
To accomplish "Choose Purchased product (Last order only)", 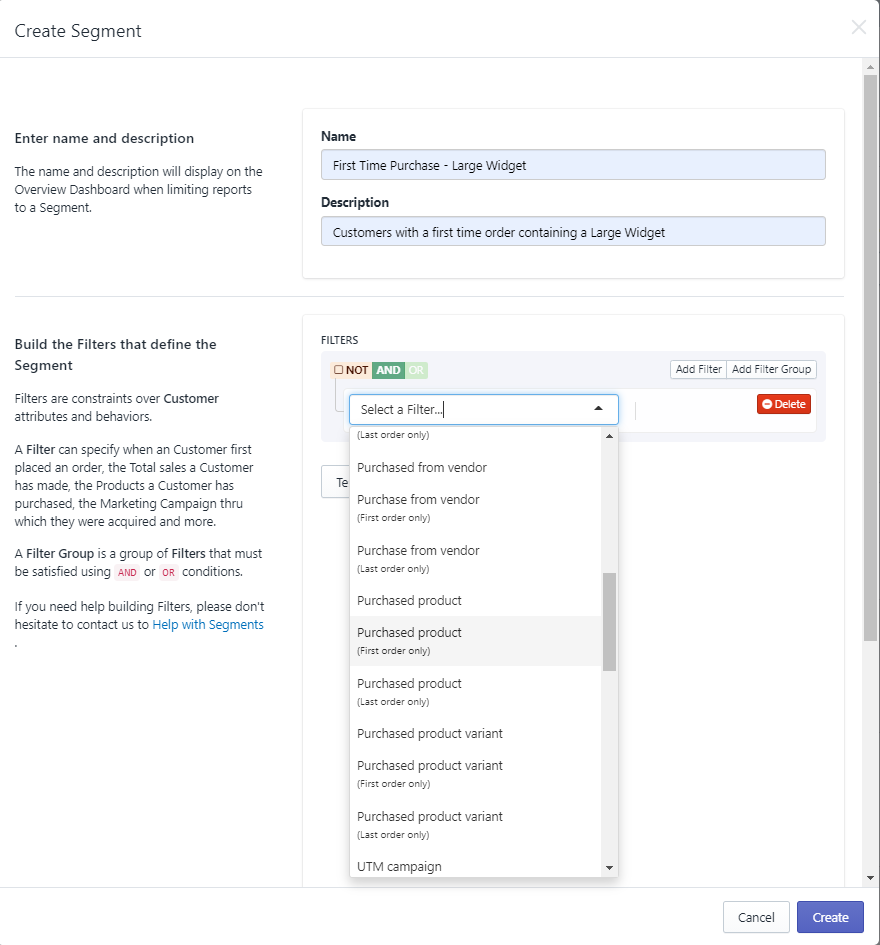I will tap(476, 692).
